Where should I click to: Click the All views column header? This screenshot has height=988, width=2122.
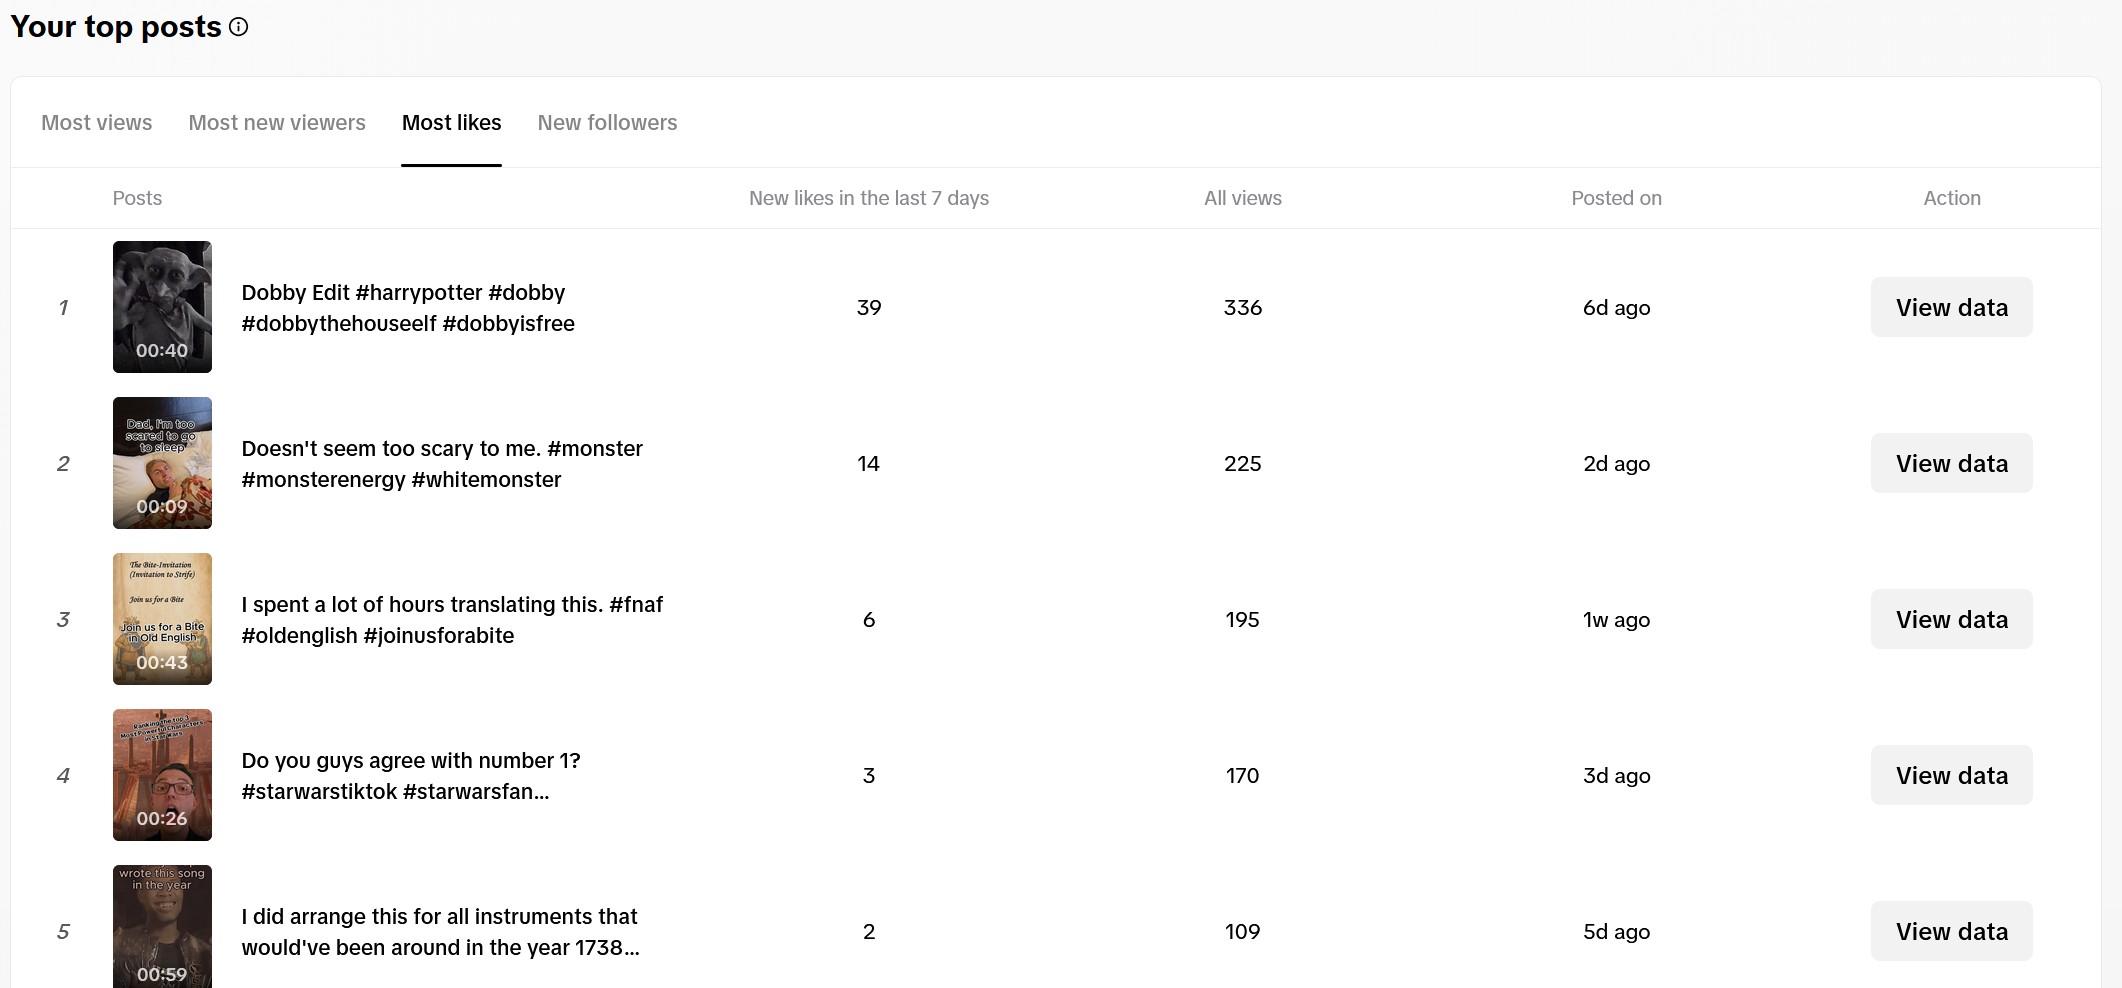(x=1242, y=198)
